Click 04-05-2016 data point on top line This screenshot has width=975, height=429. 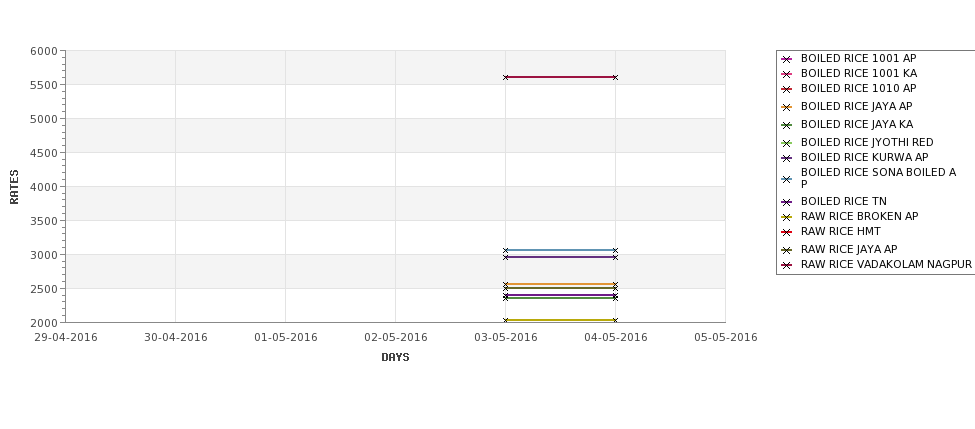click(616, 77)
